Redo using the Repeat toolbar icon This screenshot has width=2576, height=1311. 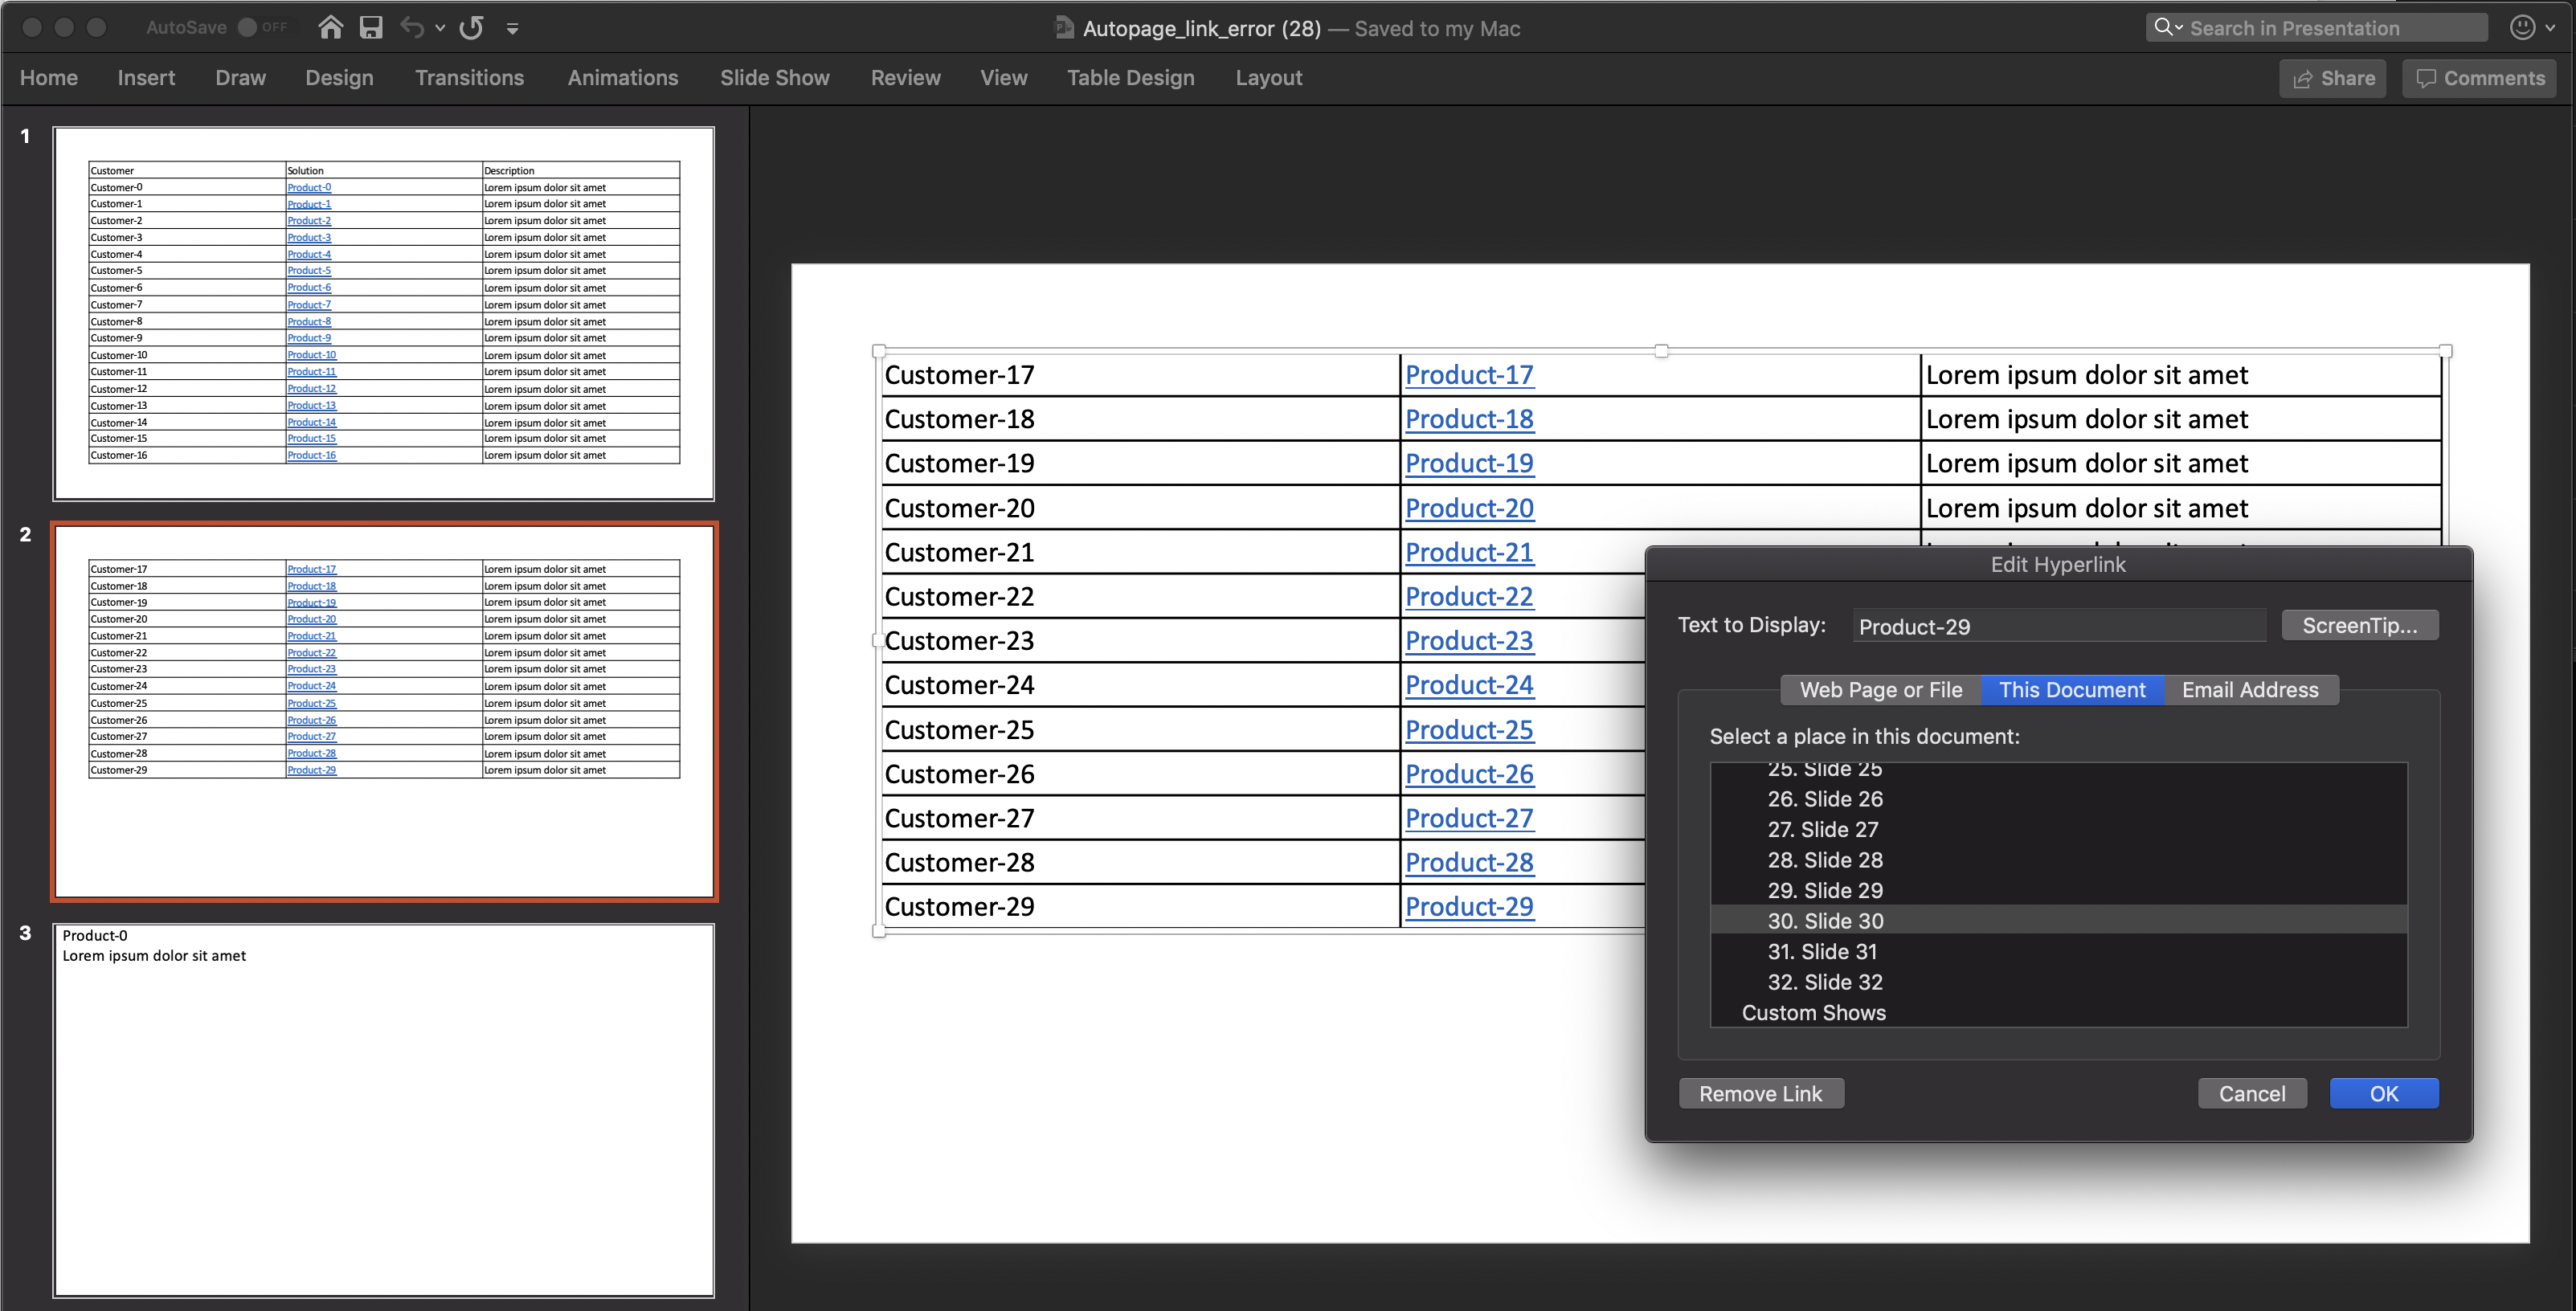point(470,27)
